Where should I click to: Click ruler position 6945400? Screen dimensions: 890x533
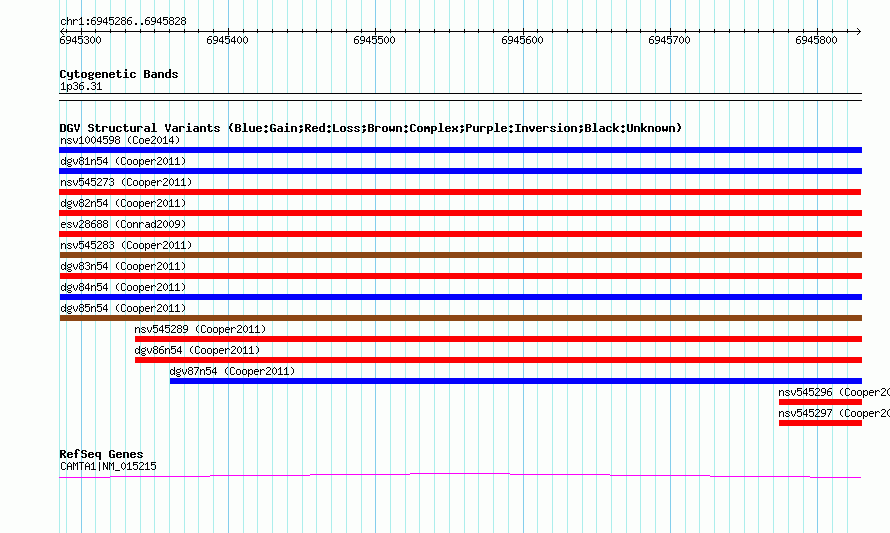coord(228,40)
